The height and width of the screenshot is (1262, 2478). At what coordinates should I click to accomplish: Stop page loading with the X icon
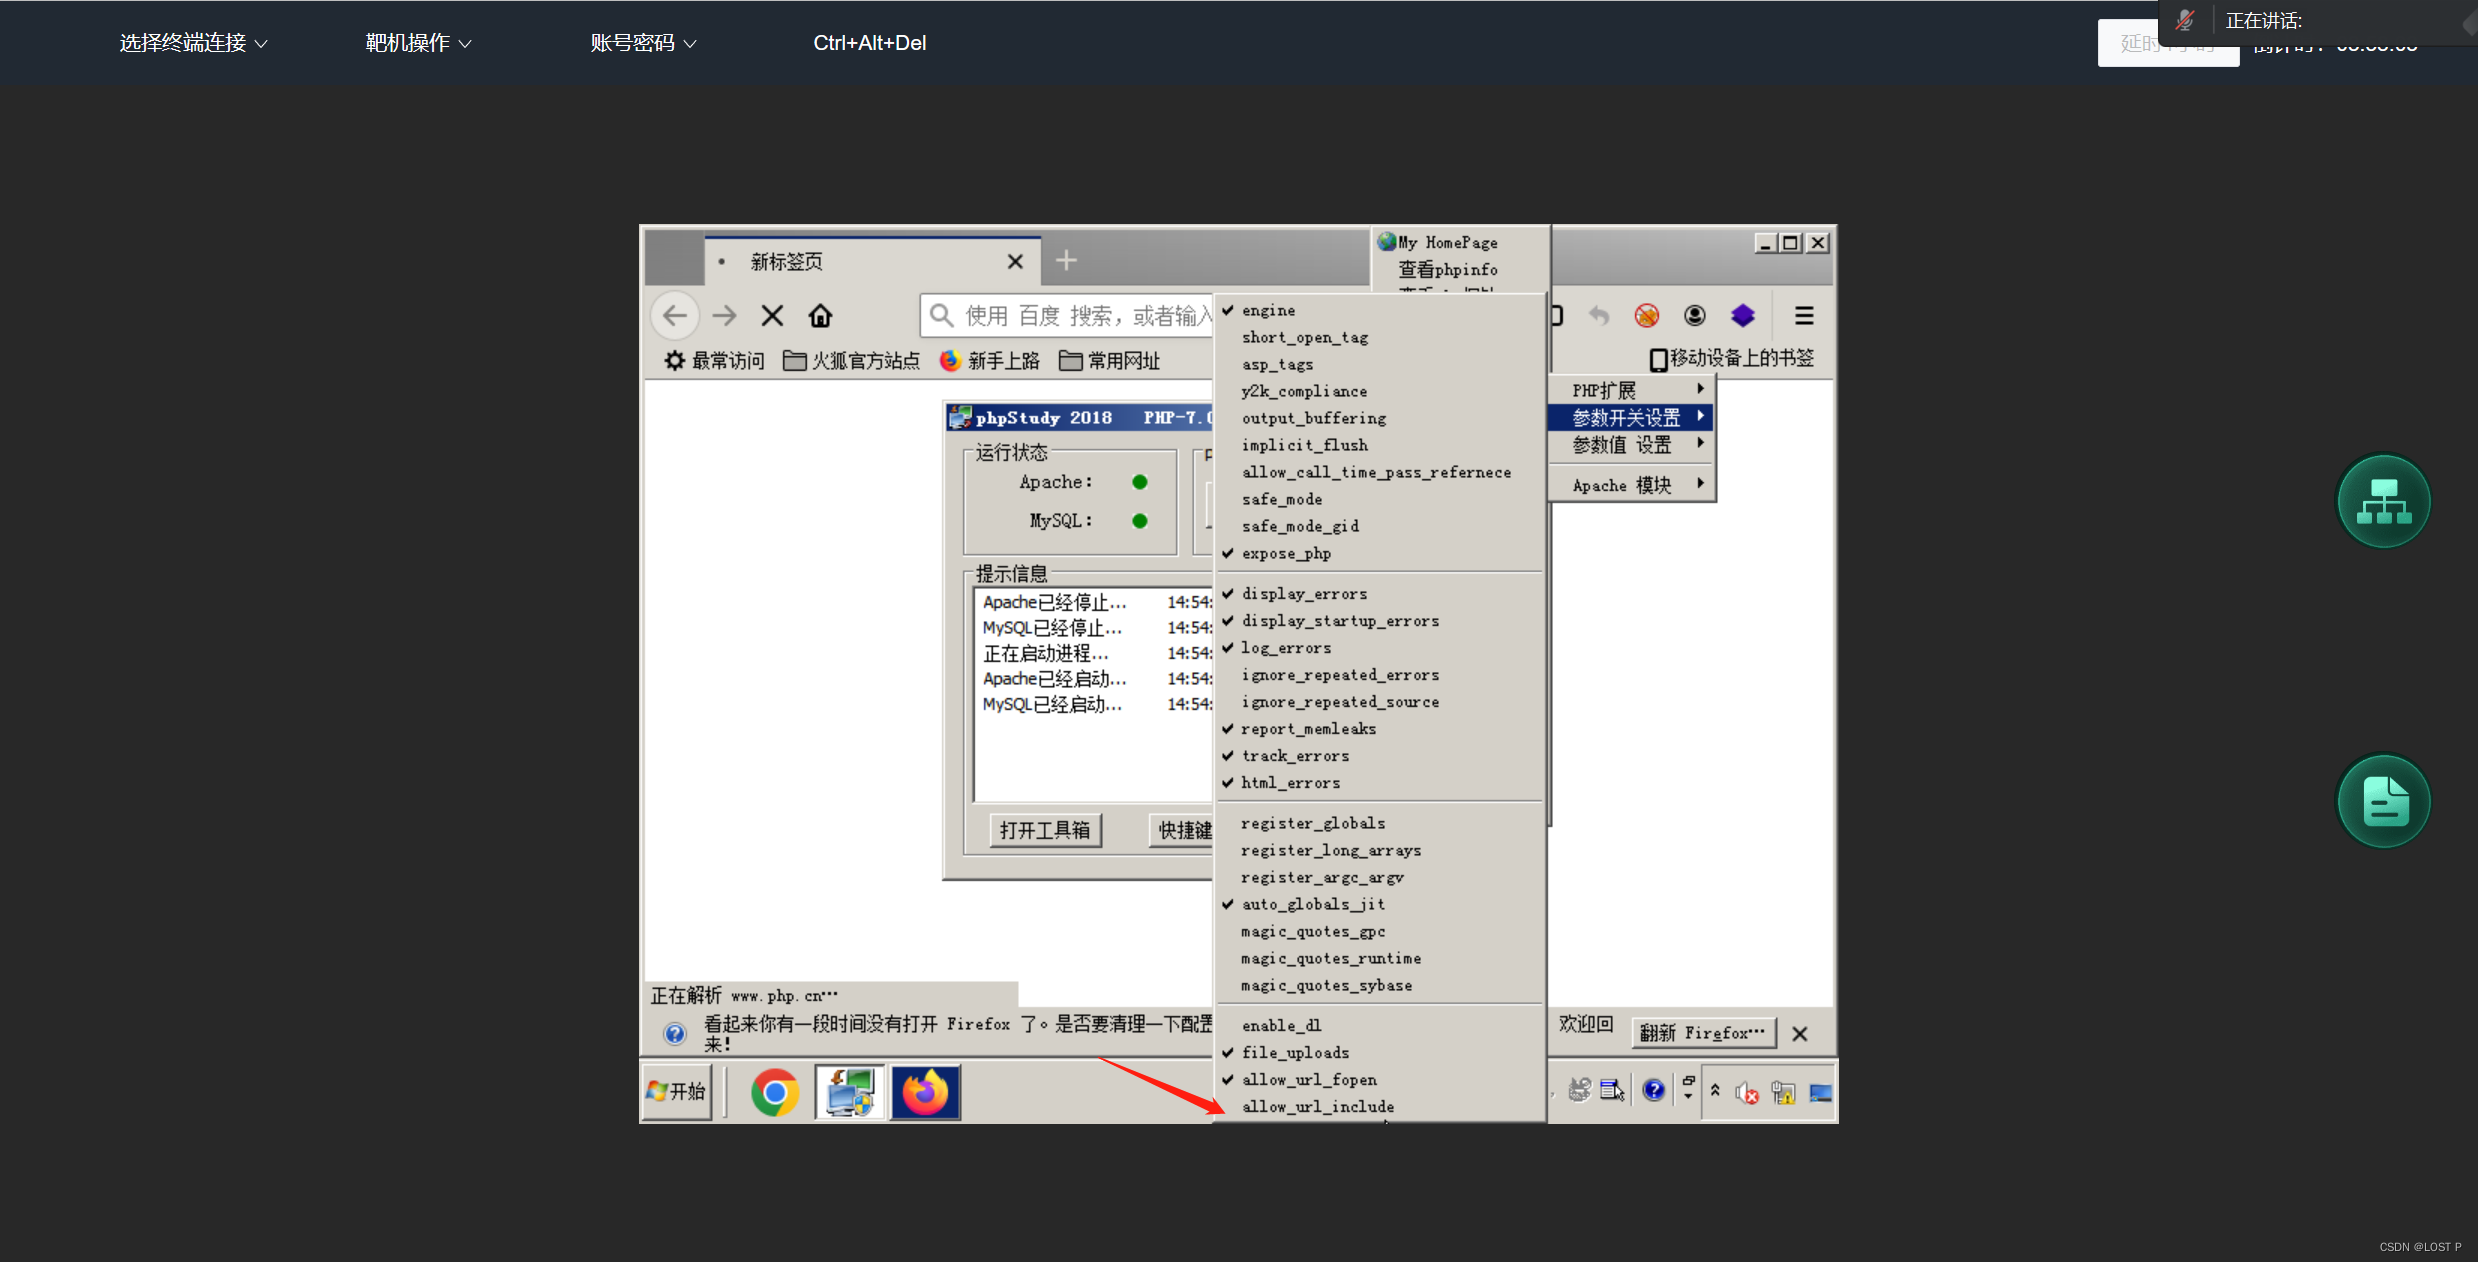772,316
